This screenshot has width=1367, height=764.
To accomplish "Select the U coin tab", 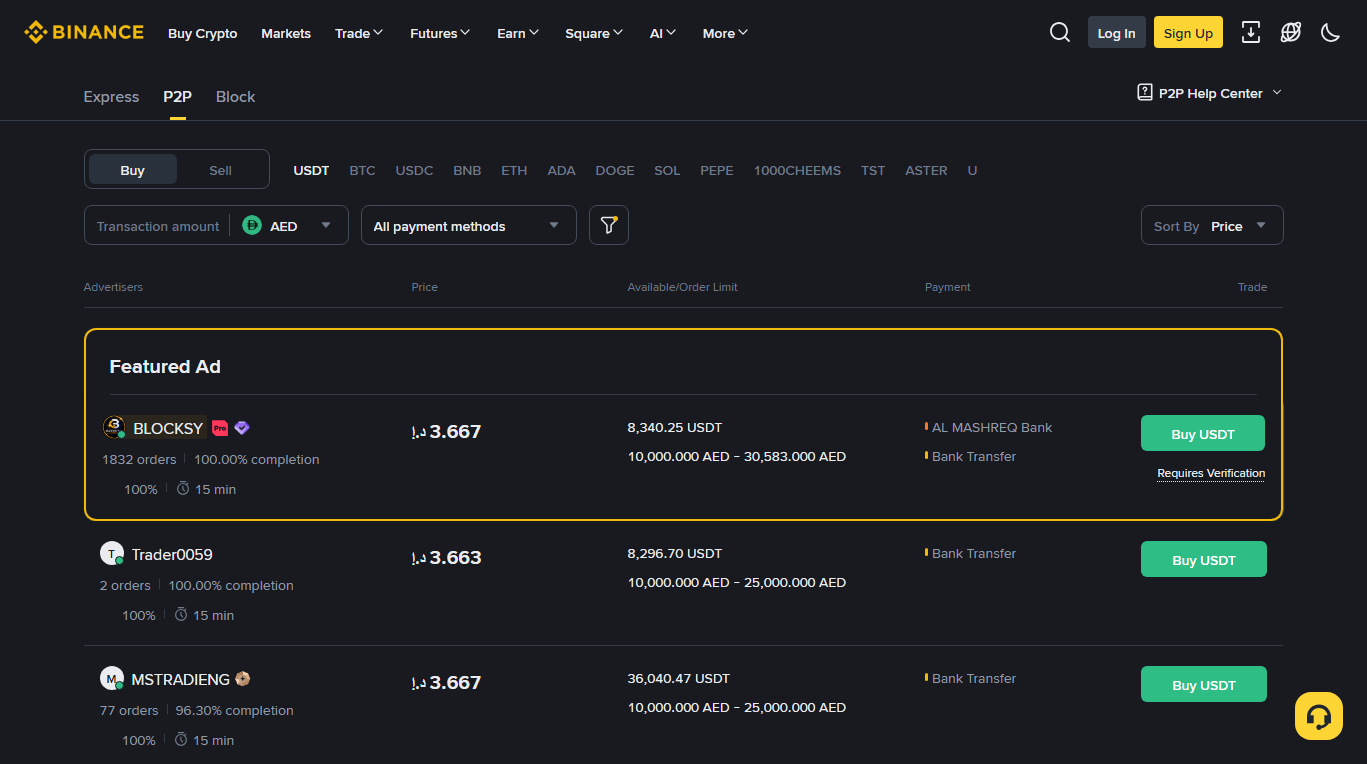I will tap(972, 170).
